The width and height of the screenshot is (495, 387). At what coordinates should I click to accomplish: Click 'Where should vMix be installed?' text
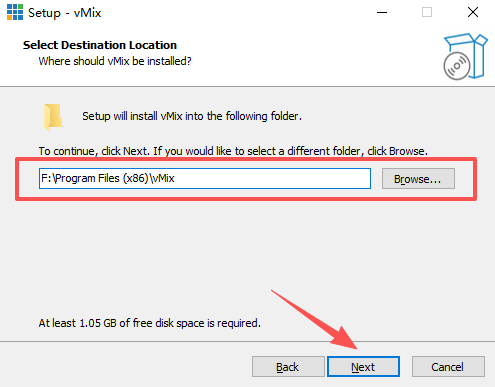[115, 61]
